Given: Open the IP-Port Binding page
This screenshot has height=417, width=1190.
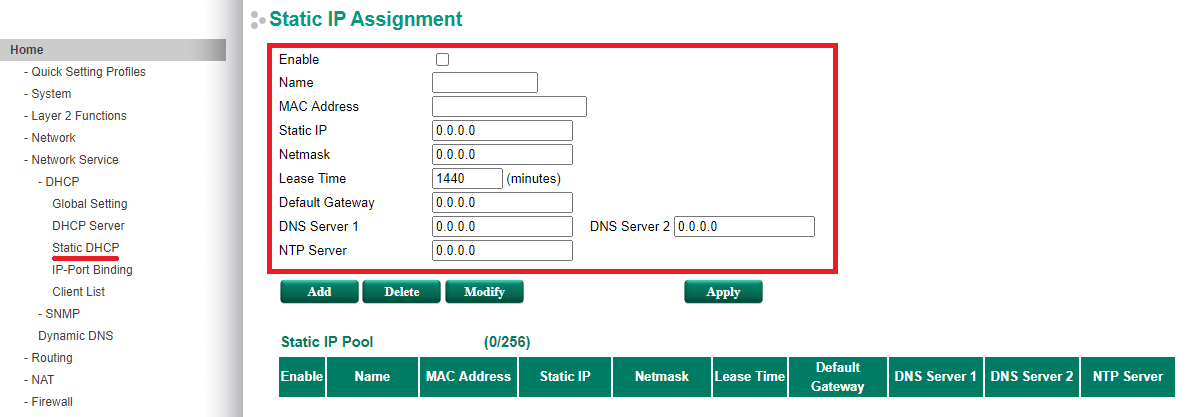Looking at the screenshot, I should [92, 270].
